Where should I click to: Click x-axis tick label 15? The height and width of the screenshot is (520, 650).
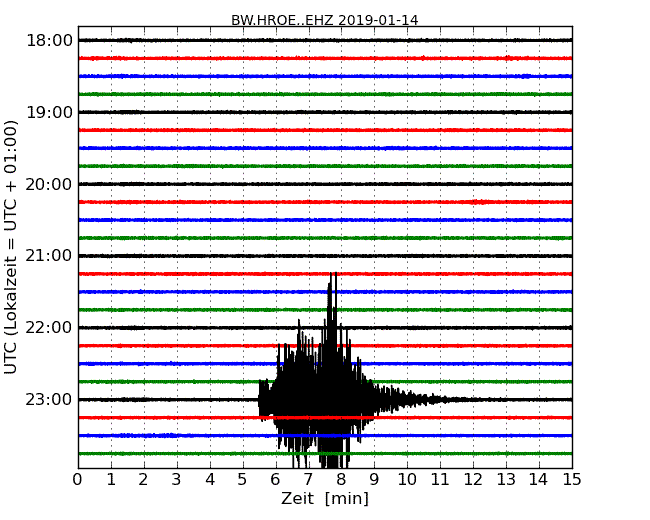572,480
